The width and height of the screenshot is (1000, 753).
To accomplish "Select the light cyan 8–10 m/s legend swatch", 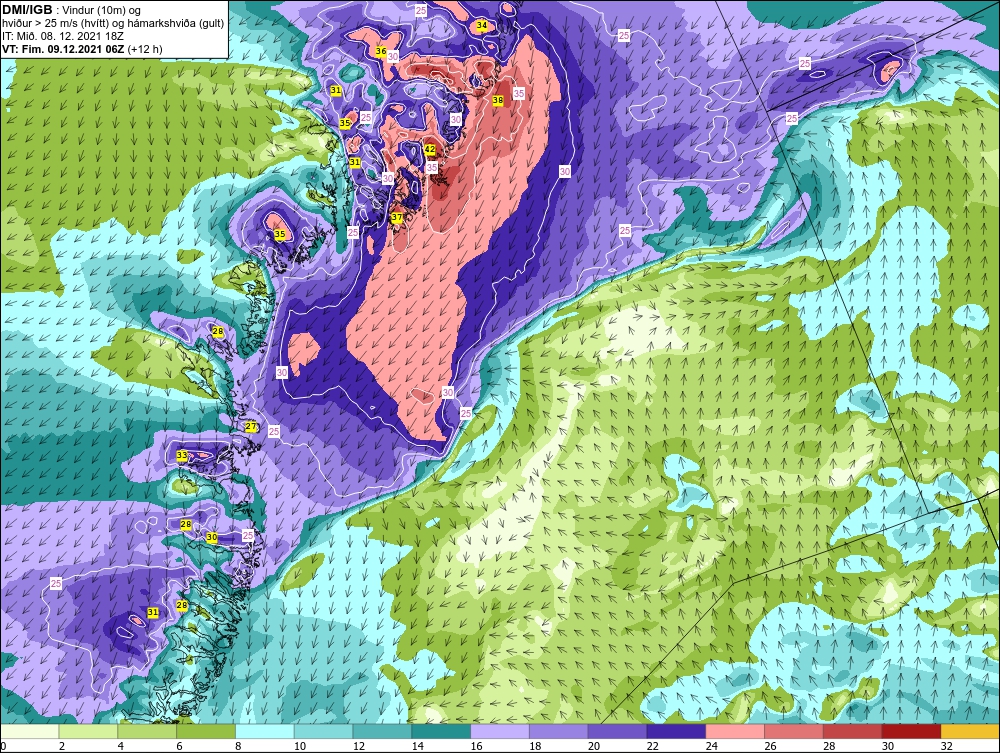I will click(265, 731).
